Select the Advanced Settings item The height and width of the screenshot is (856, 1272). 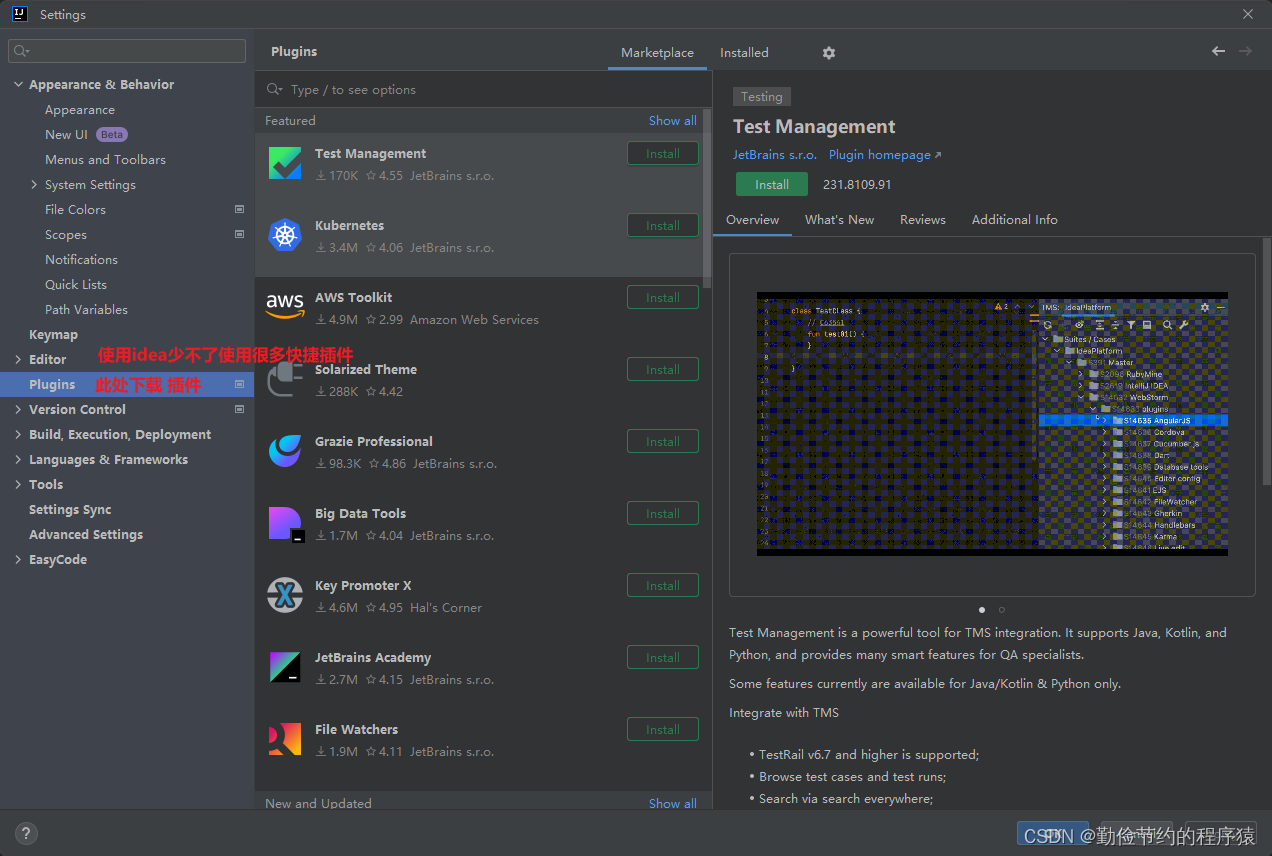[86, 535]
